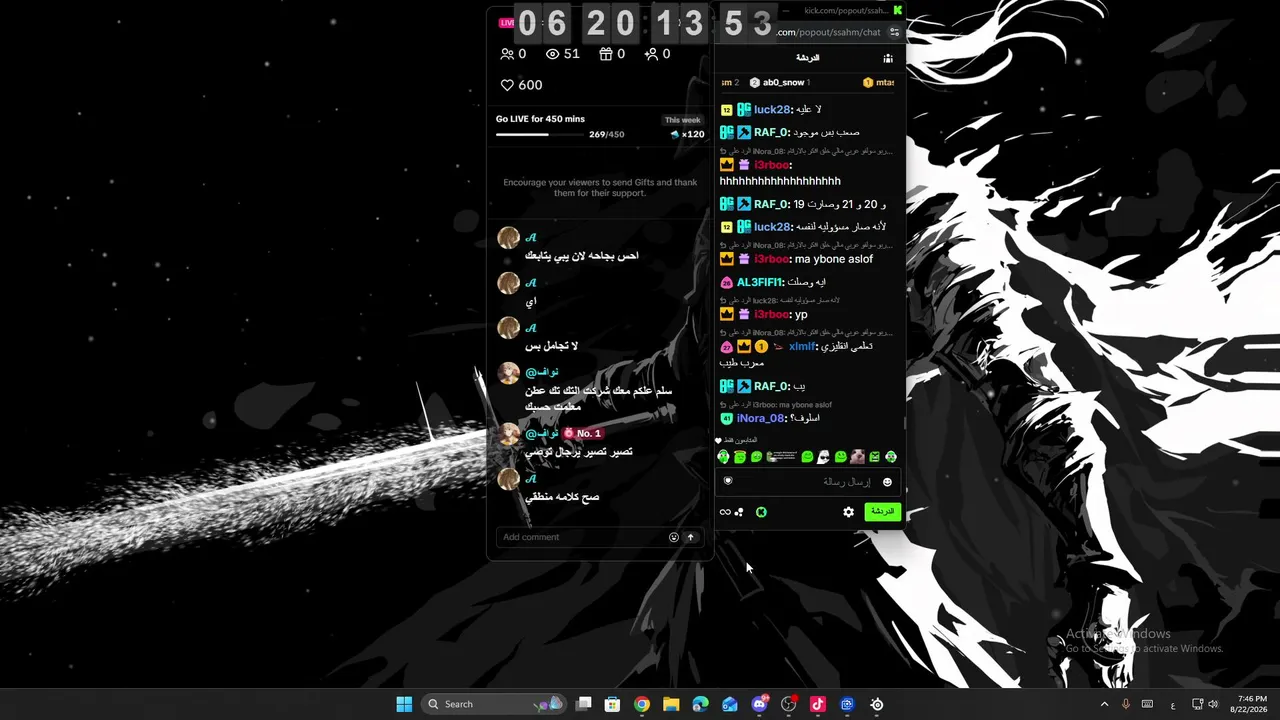This screenshot has width=1280, height=720.
Task: Open luck28's profile from the top chat message
Action: coord(772,110)
